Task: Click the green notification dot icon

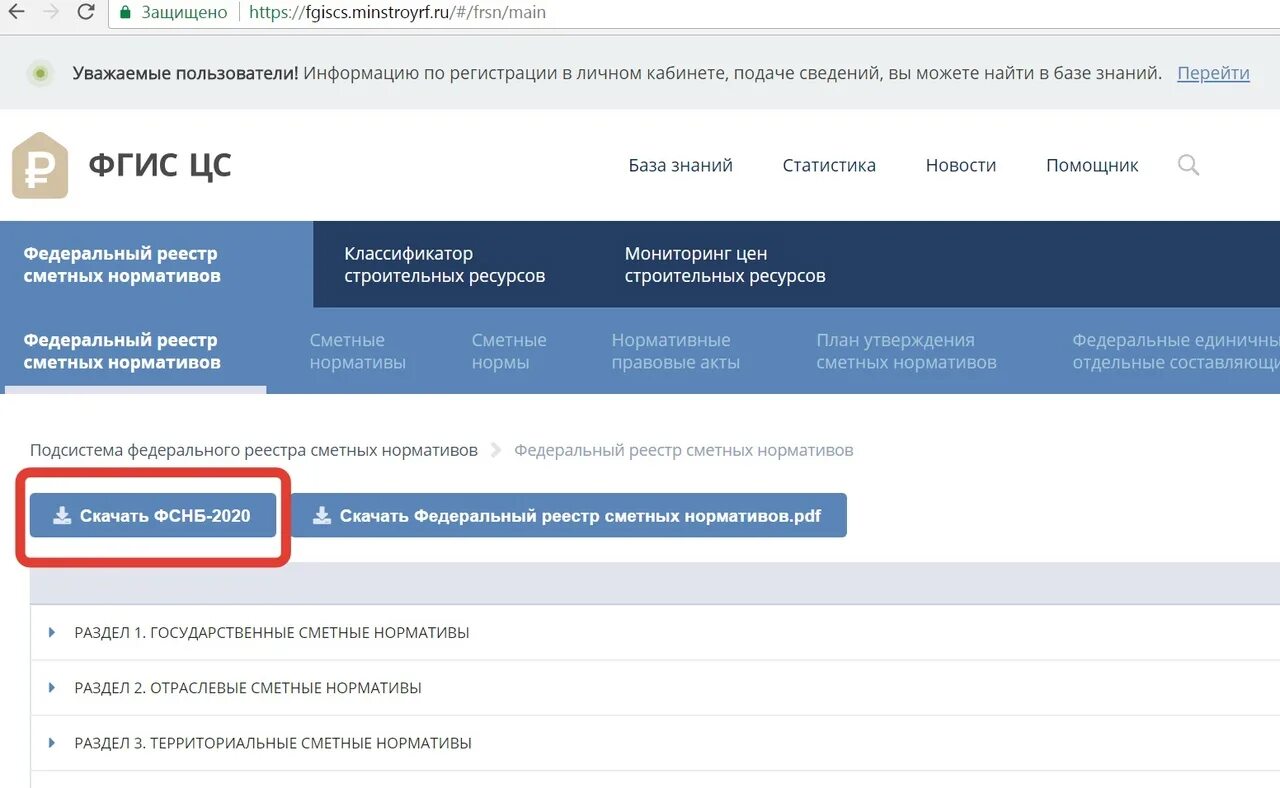Action: coord(40,73)
